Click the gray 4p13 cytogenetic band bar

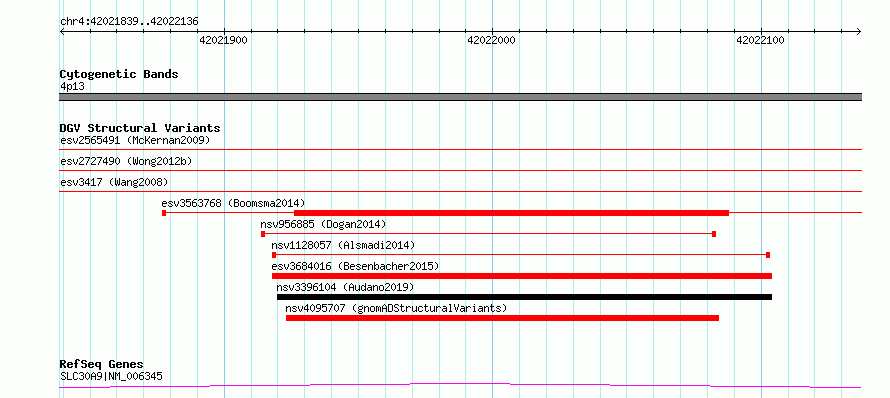click(460, 97)
